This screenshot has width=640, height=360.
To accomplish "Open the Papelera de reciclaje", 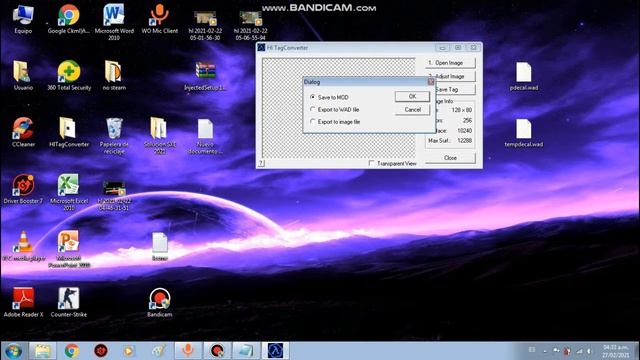I will coord(114,136).
